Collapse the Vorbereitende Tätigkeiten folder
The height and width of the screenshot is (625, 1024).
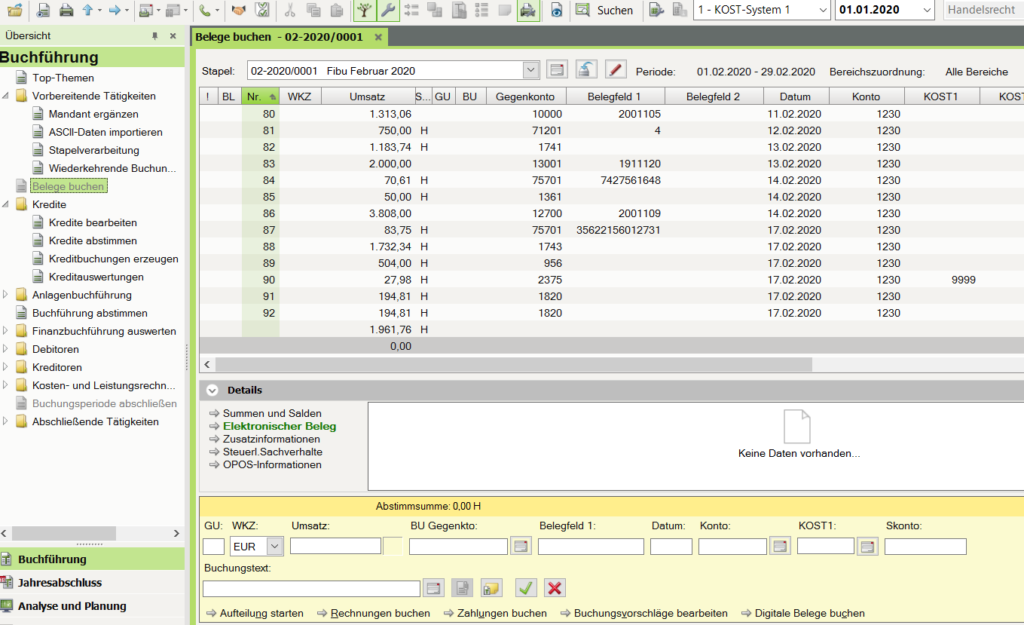click(x=6, y=96)
